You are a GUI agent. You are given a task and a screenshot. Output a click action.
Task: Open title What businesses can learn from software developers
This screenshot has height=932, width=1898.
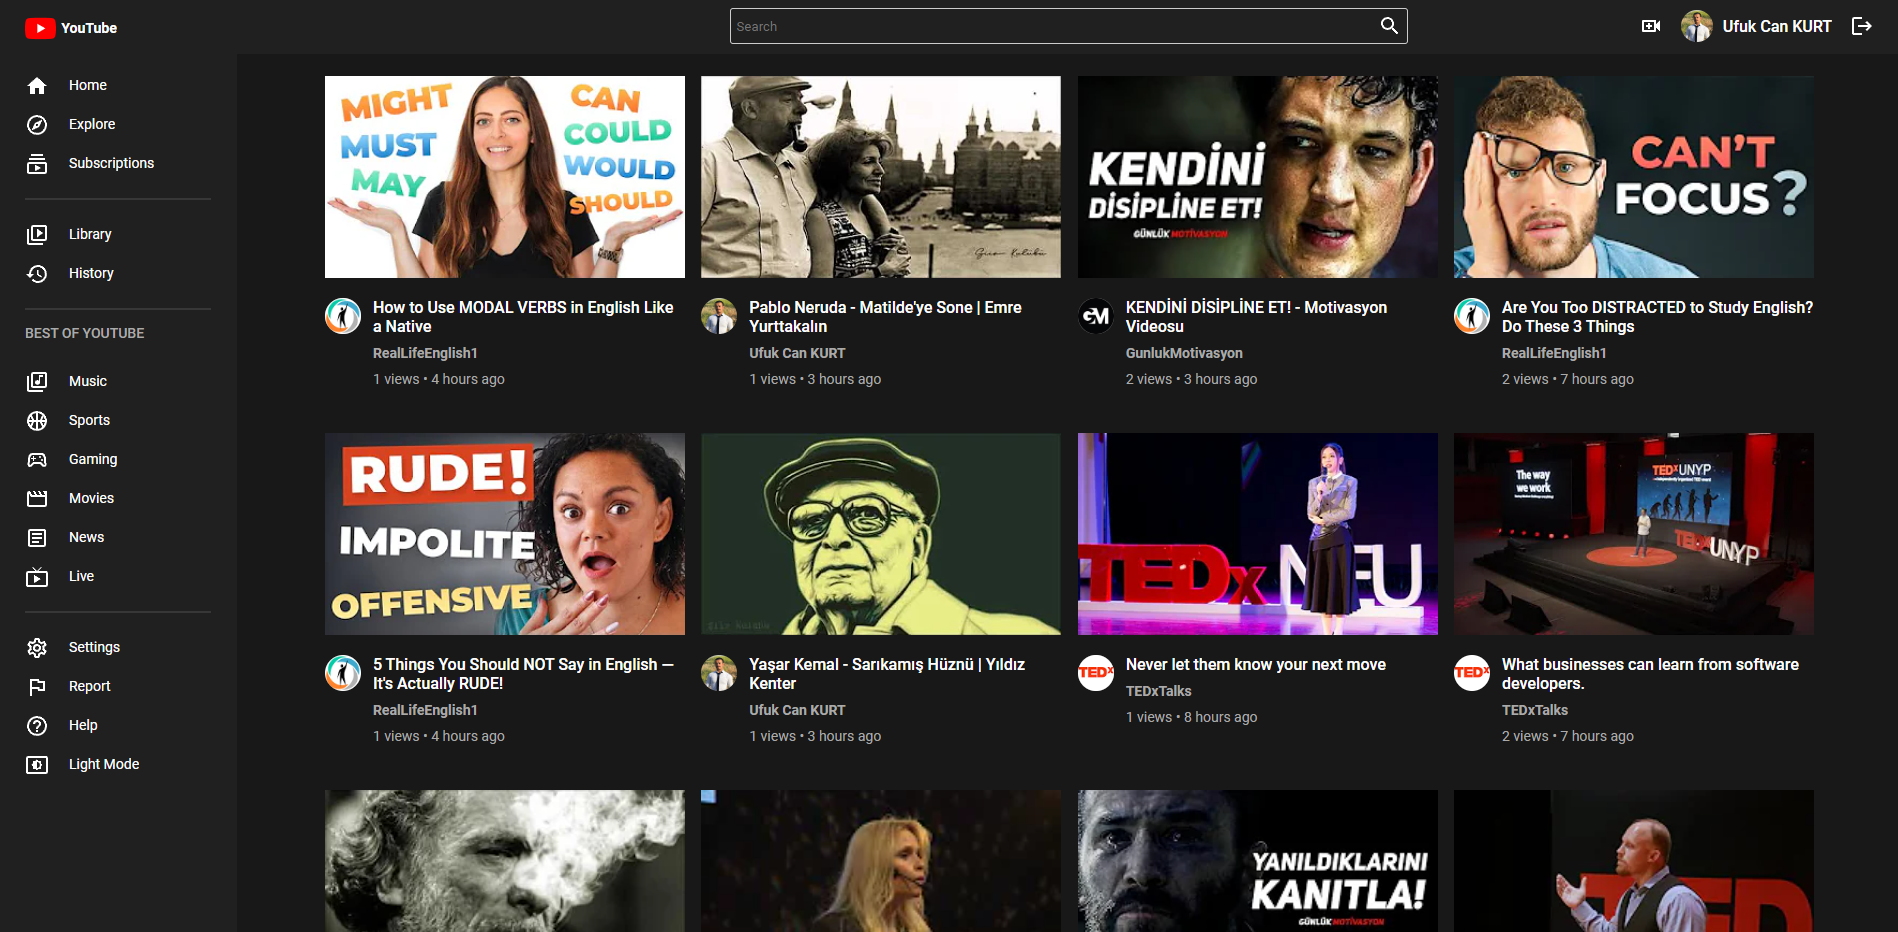tap(1650, 674)
